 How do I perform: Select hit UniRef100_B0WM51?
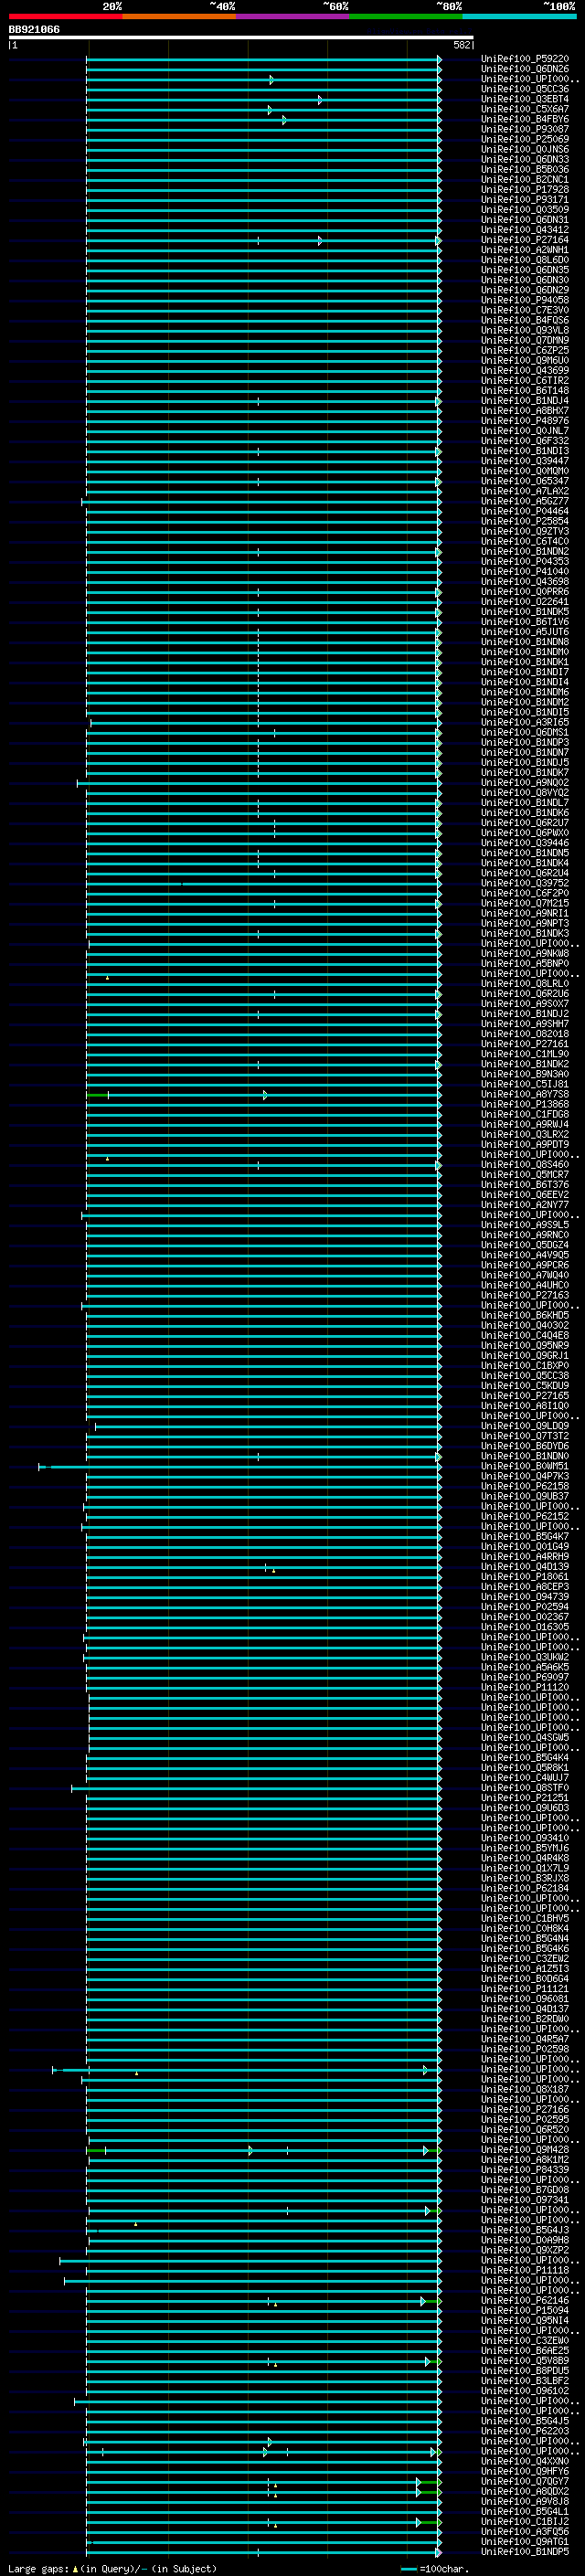click(x=525, y=1466)
